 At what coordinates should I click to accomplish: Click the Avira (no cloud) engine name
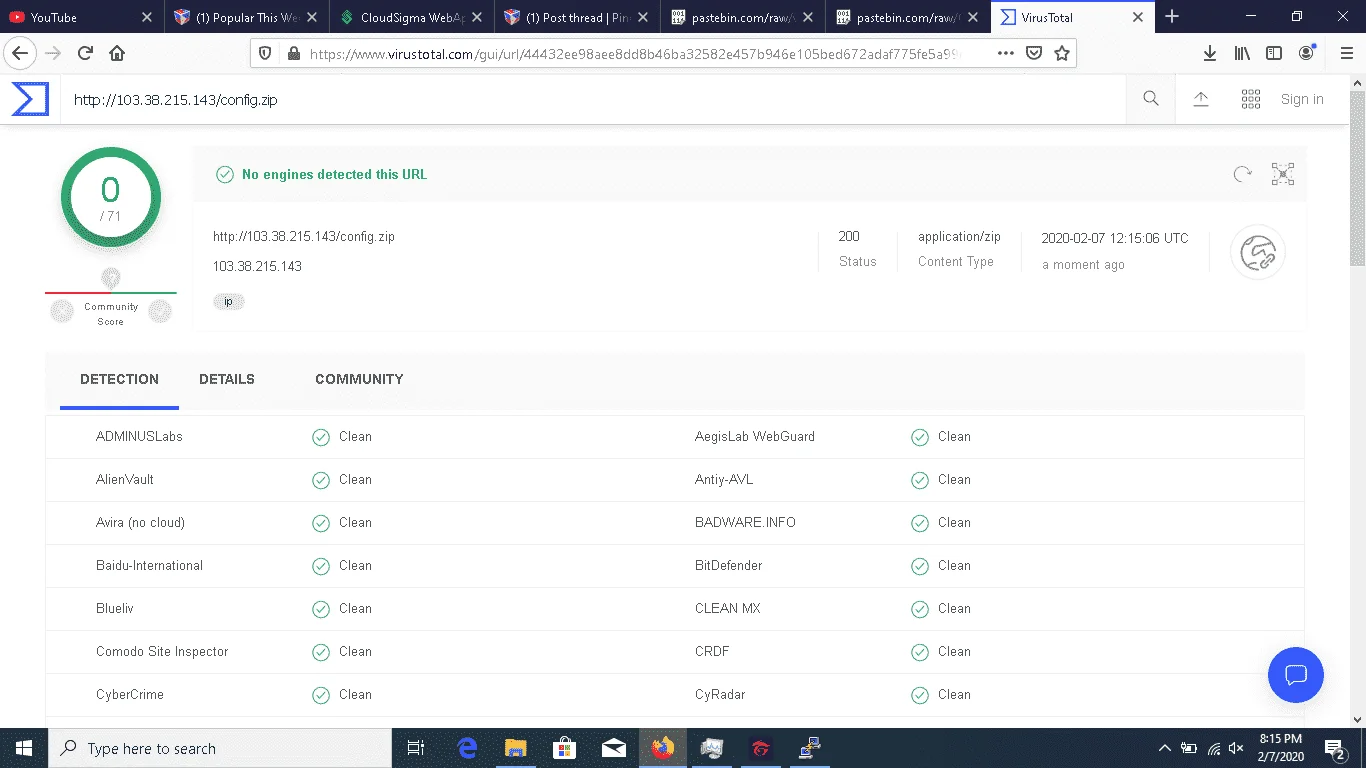(140, 522)
